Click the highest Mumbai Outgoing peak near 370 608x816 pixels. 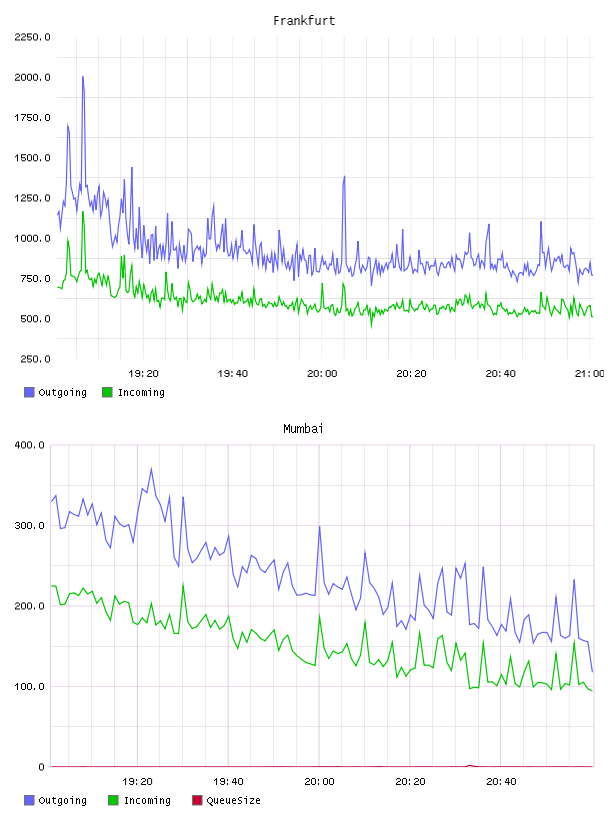coord(151,469)
